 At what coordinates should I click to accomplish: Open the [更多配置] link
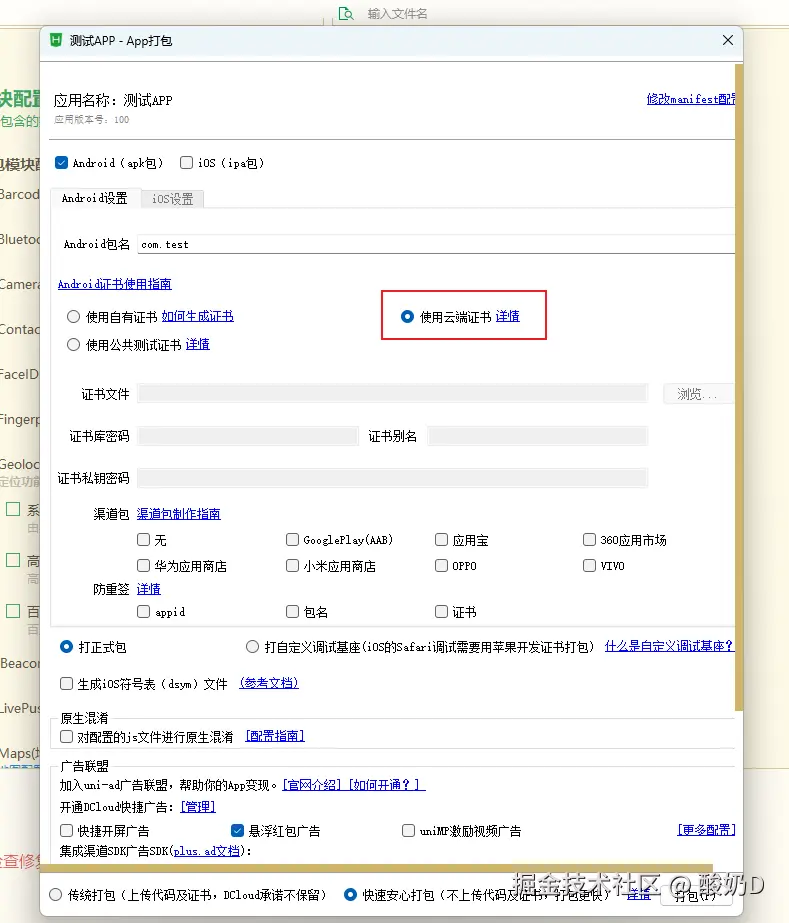coord(706,830)
